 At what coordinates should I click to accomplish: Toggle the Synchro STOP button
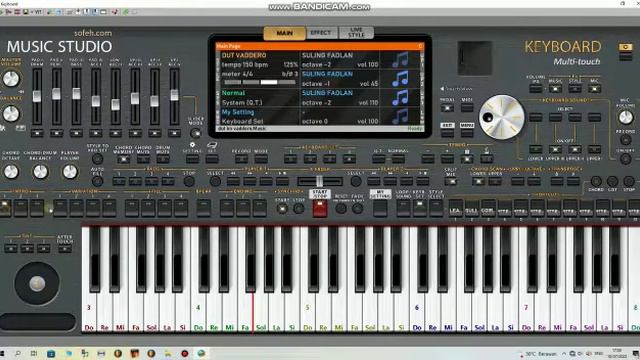pos(299,209)
